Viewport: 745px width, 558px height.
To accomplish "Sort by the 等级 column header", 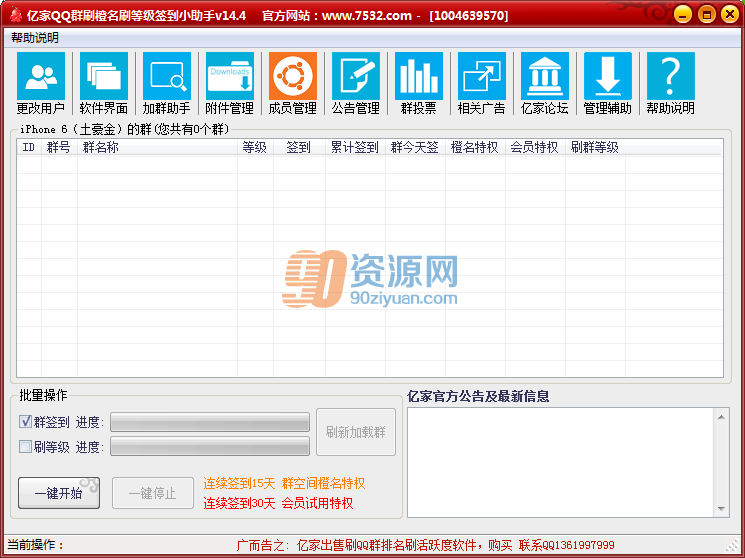I will (255, 147).
